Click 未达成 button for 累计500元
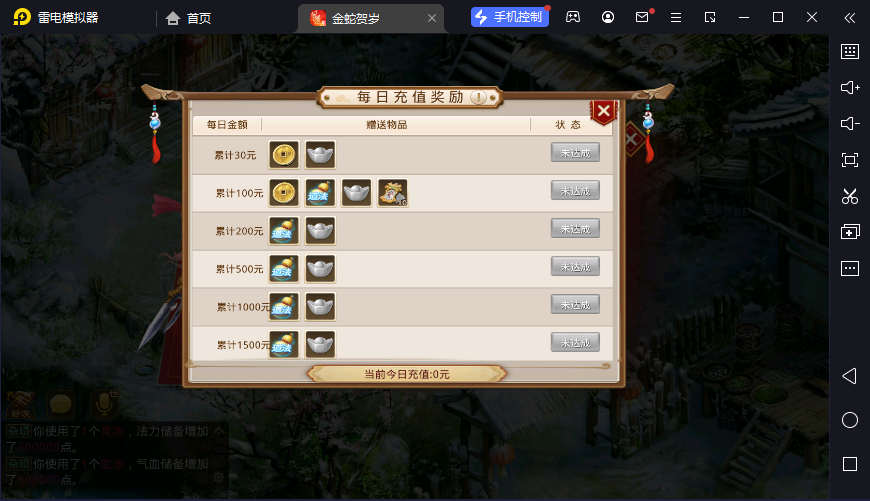This screenshot has width=870, height=501. click(x=575, y=267)
